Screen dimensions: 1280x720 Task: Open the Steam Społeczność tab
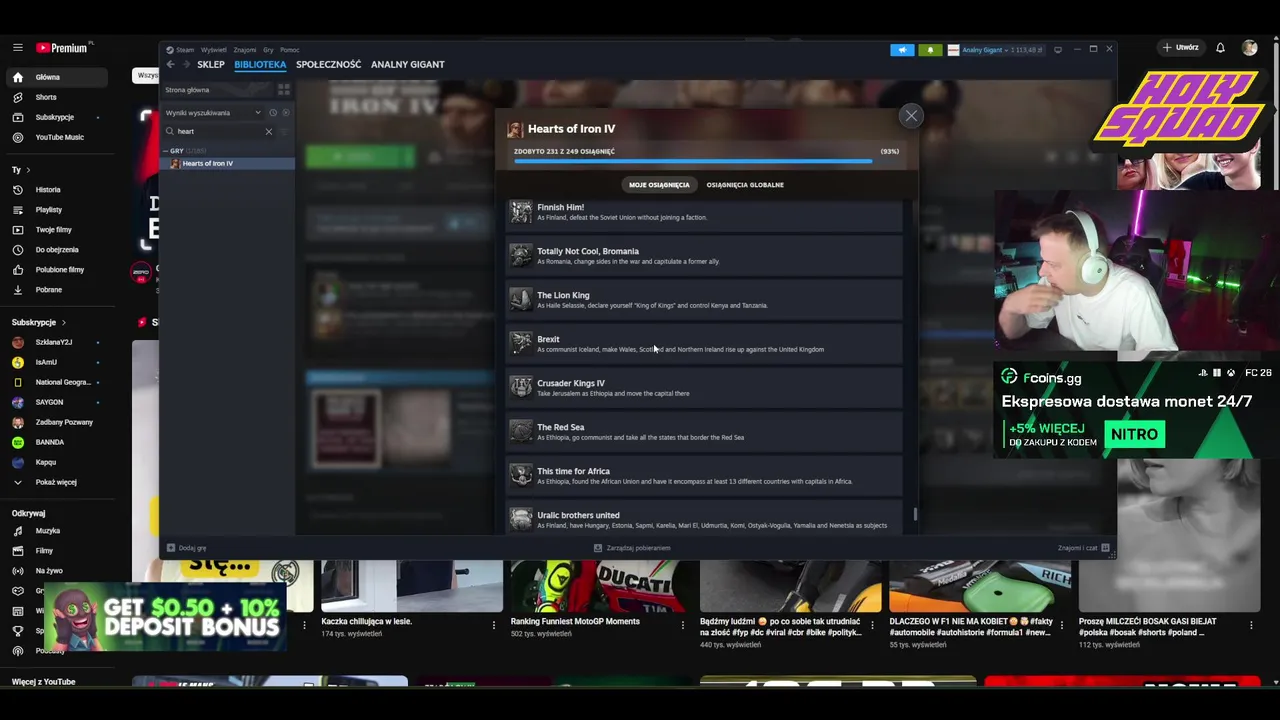coord(328,64)
